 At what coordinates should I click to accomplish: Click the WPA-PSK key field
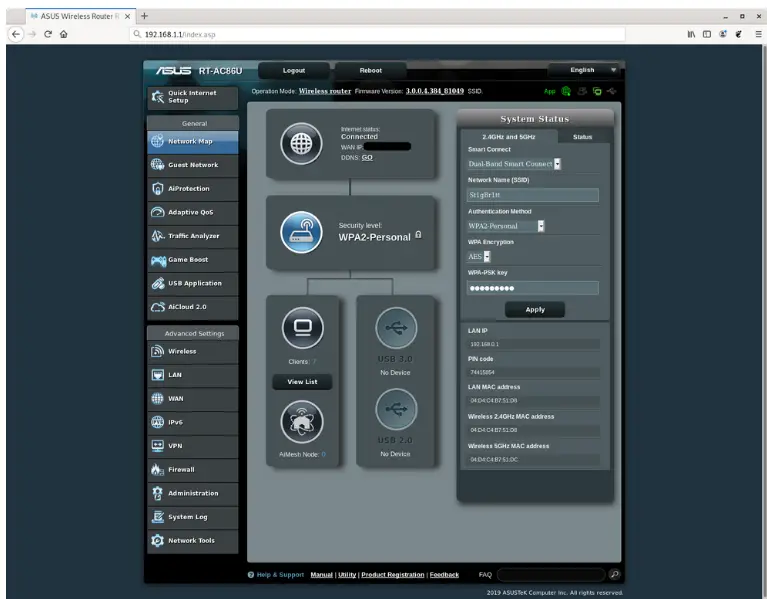pyautogui.click(x=533, y=288)
